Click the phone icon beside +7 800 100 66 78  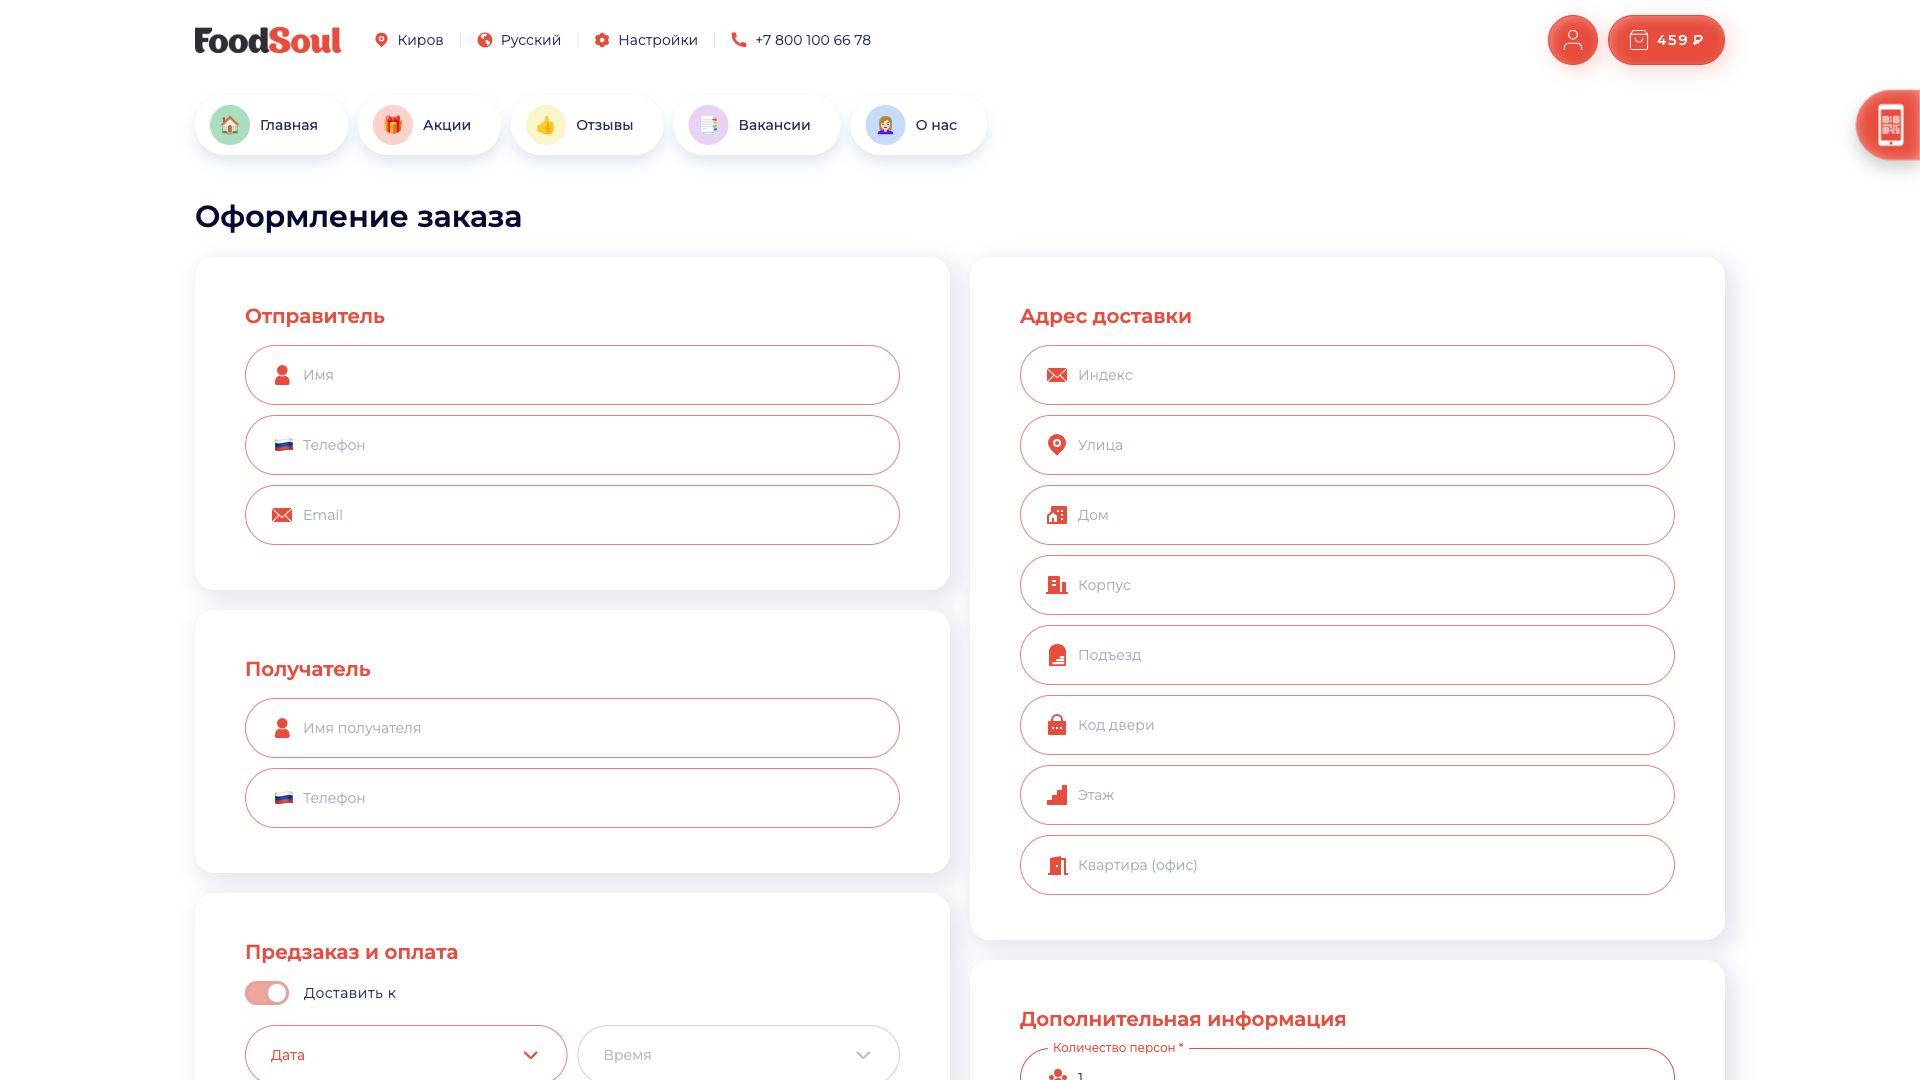pyautogui.click(x=738, y=40)
